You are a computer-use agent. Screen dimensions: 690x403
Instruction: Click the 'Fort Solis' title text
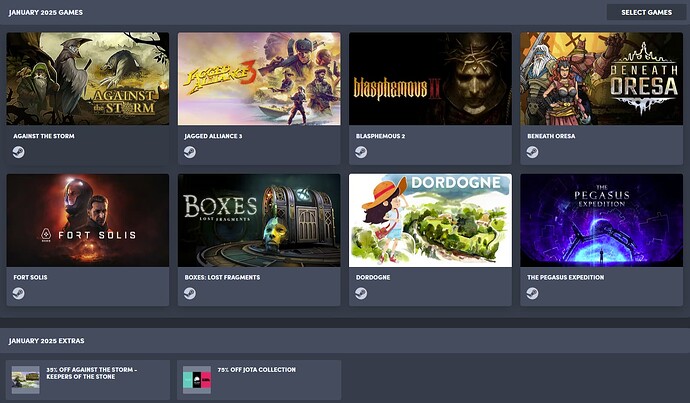click(30, 277)
